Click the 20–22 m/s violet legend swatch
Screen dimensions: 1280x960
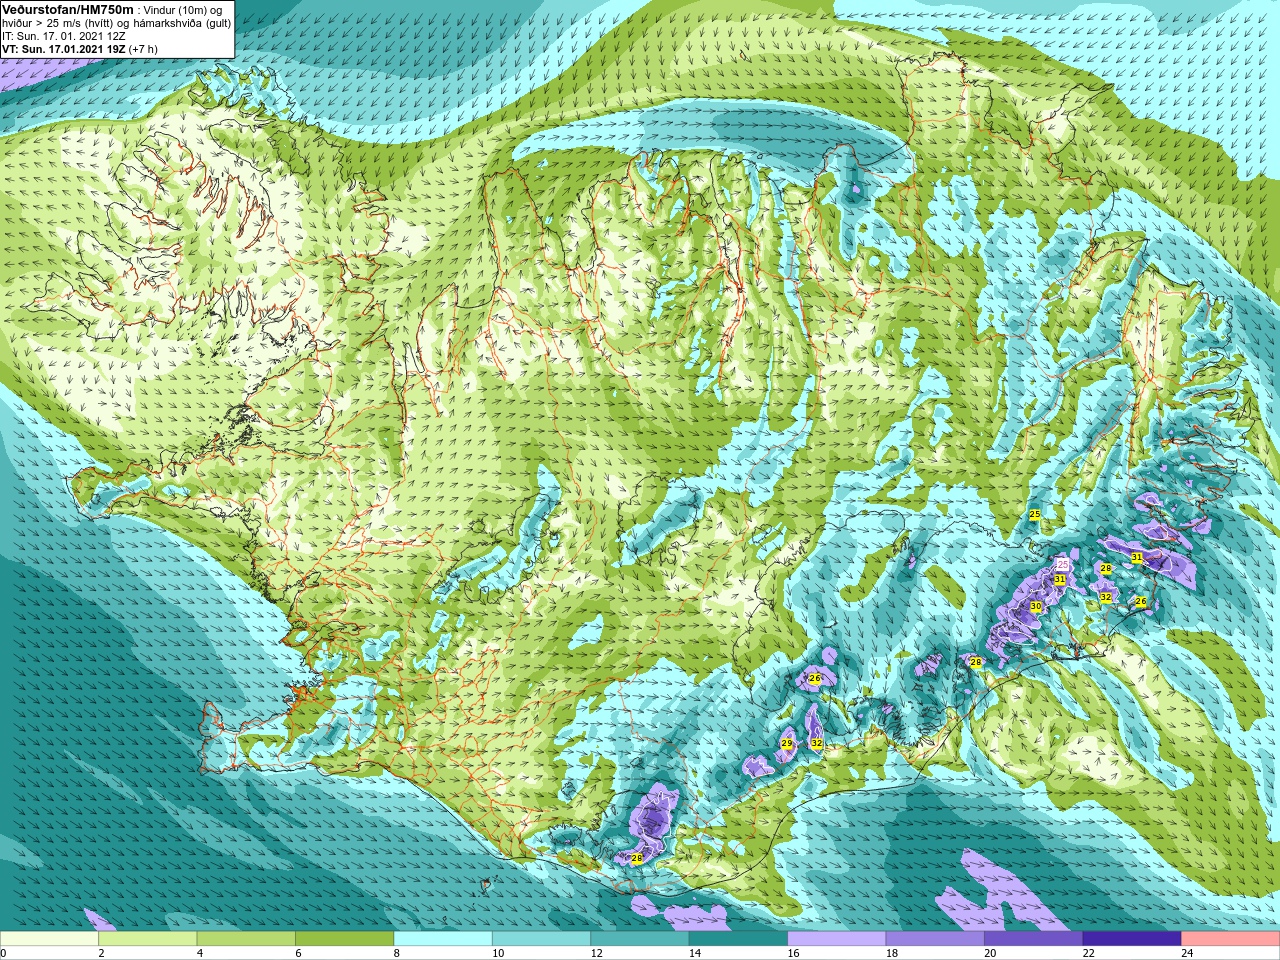(1034, 939)
